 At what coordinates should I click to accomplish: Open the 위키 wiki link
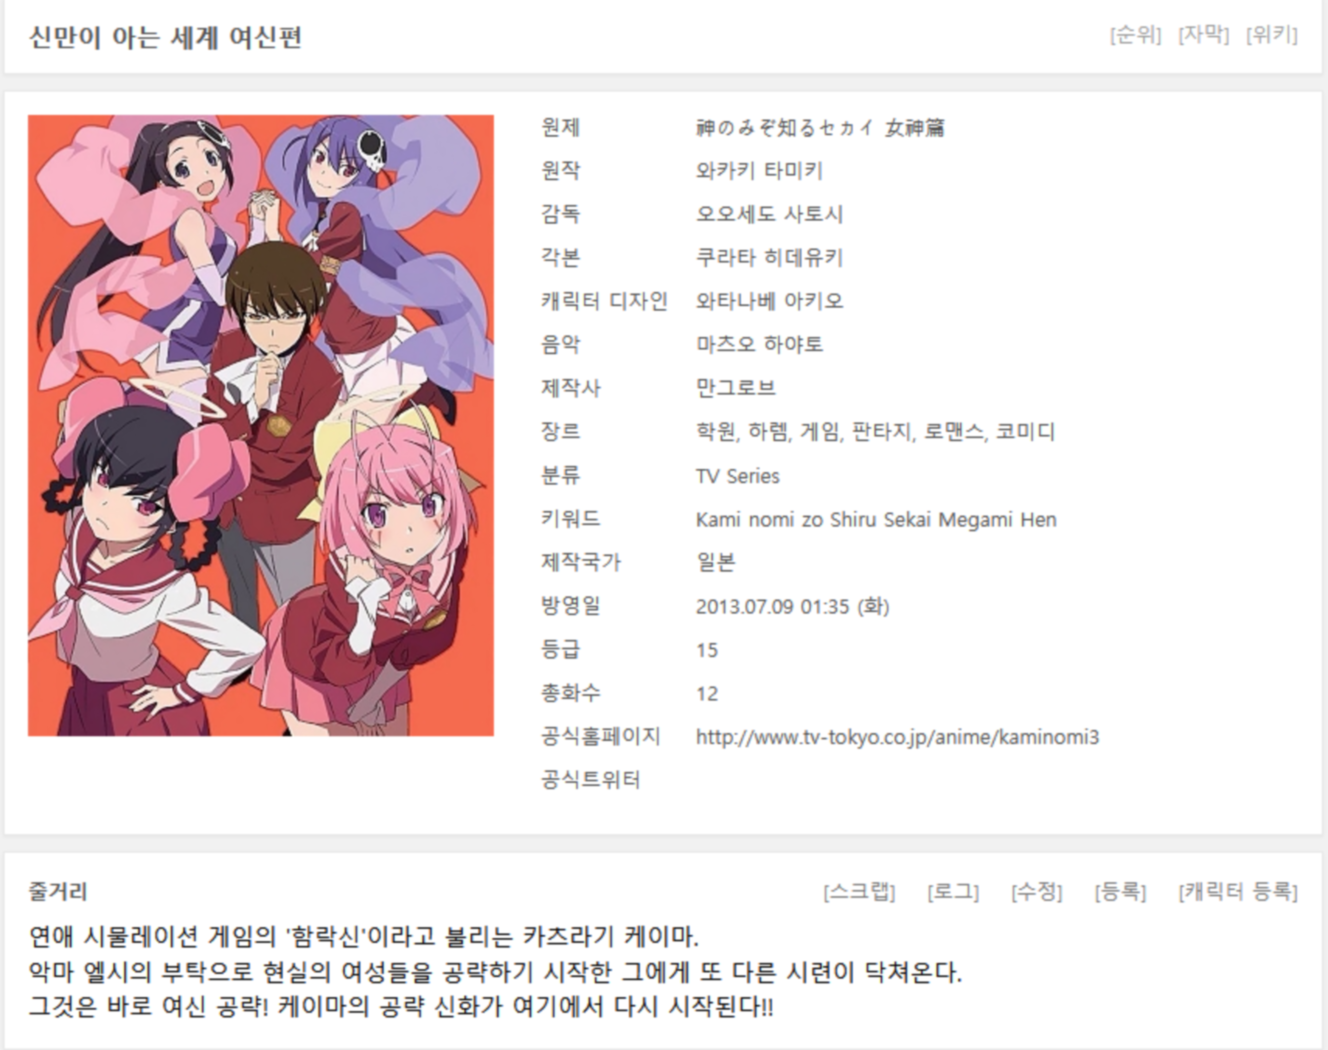pos(1271,35)
